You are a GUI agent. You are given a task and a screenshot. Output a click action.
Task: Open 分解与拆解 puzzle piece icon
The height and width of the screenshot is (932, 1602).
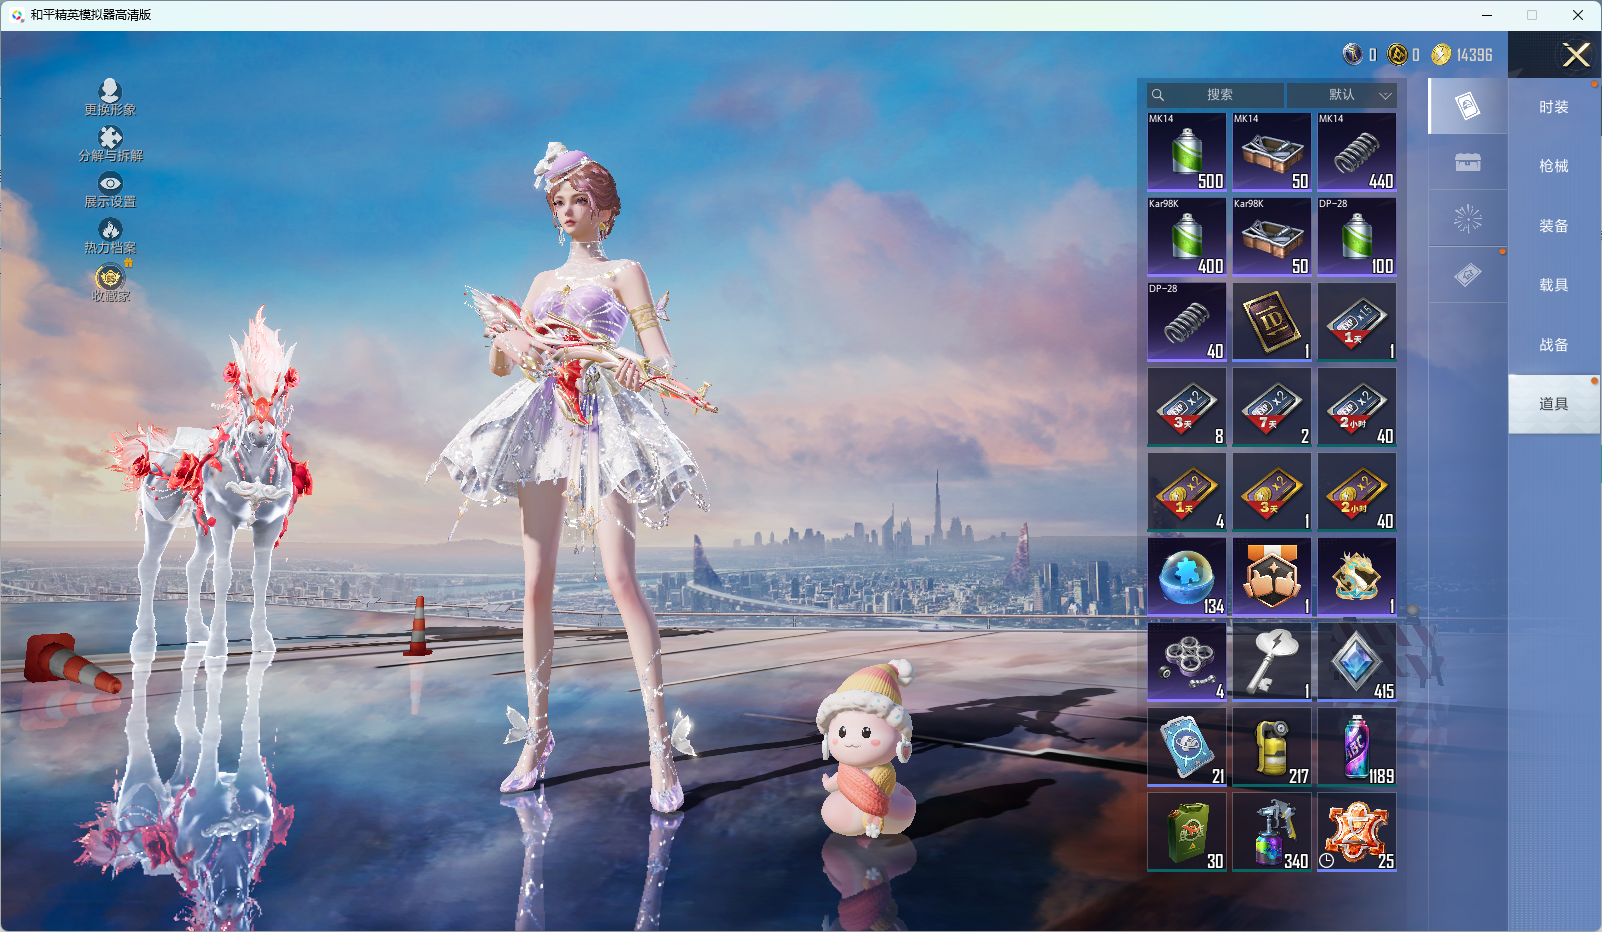point(110,137)
